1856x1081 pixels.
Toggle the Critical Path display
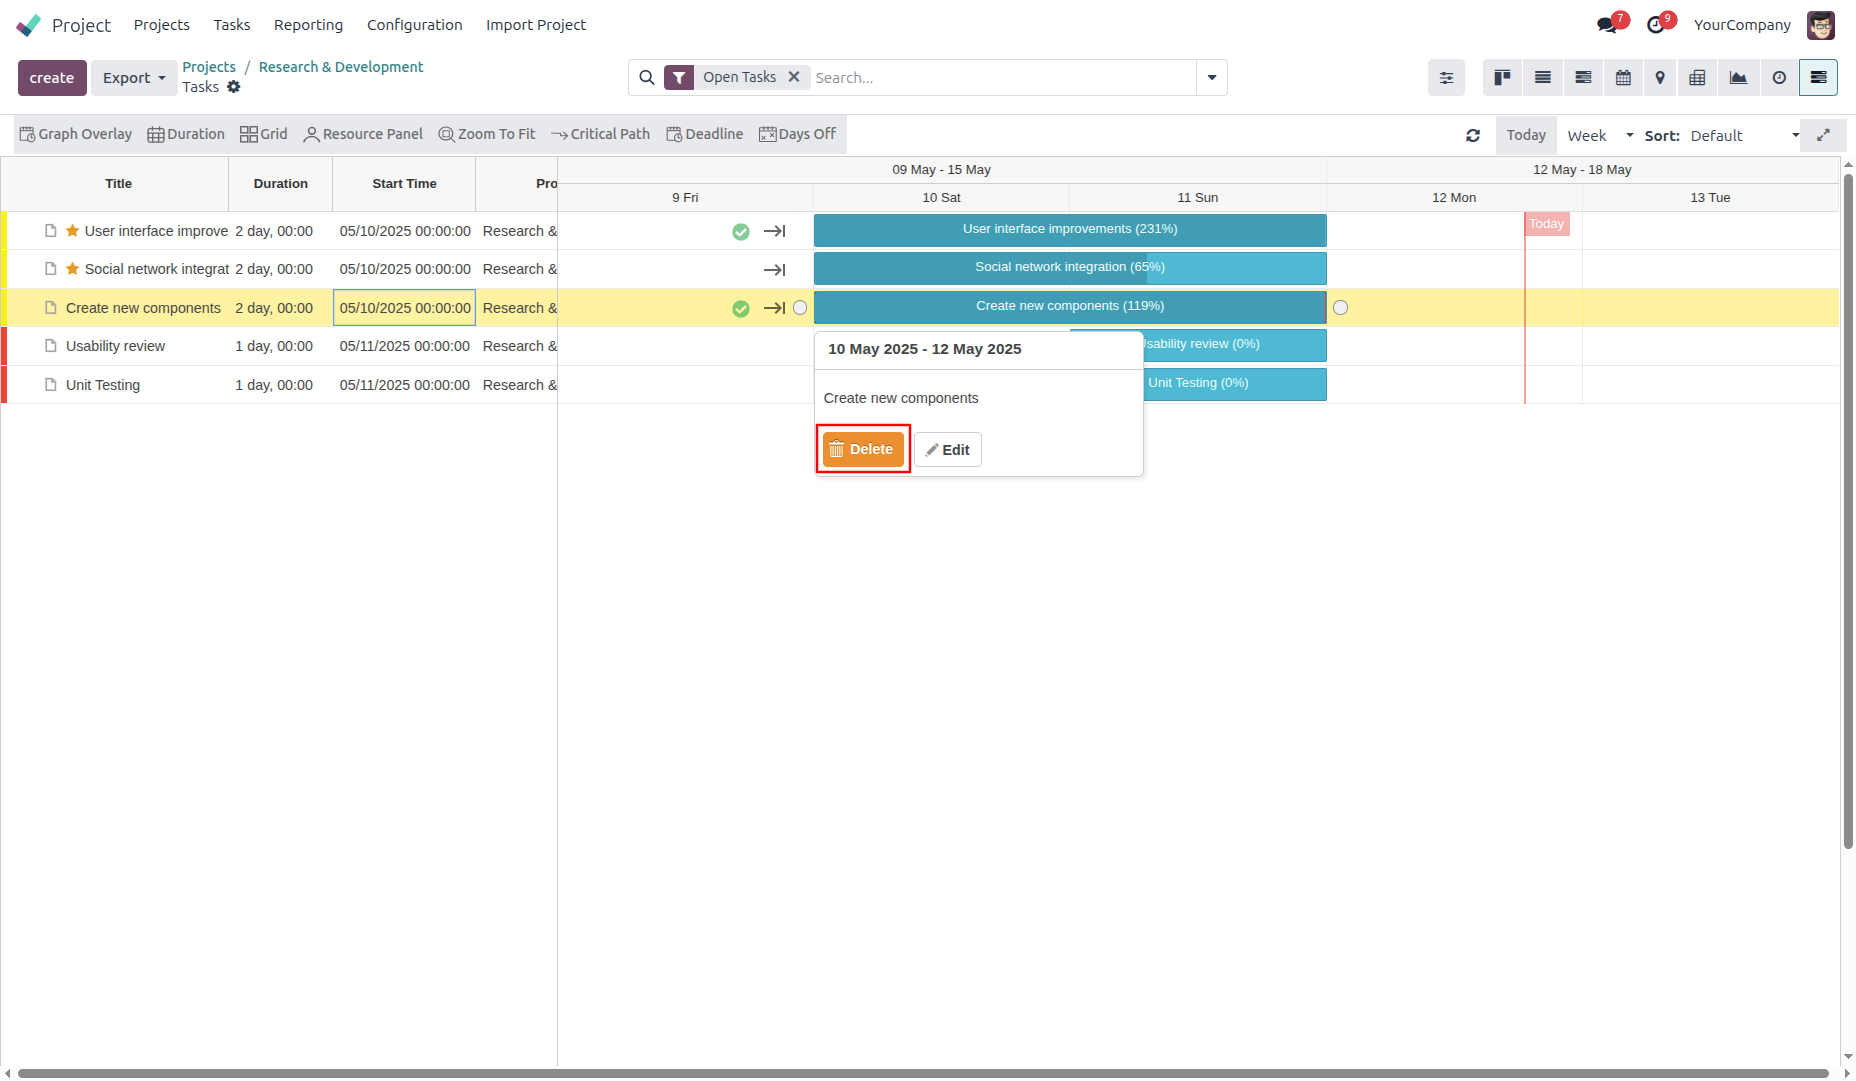(x=600, y=134)
